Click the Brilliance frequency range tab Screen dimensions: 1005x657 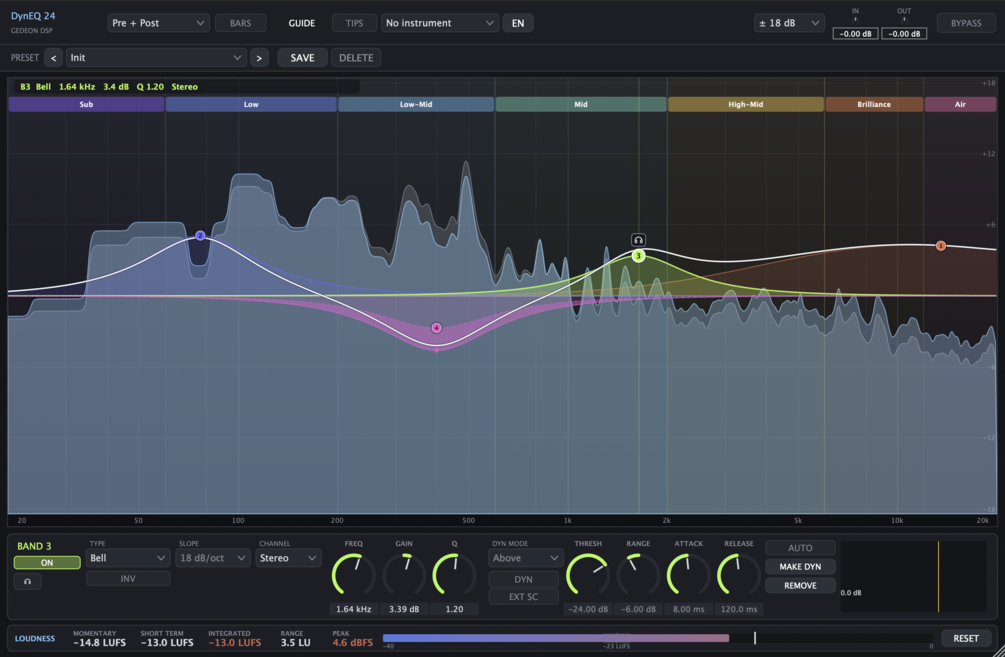click(x=874, y=104)
